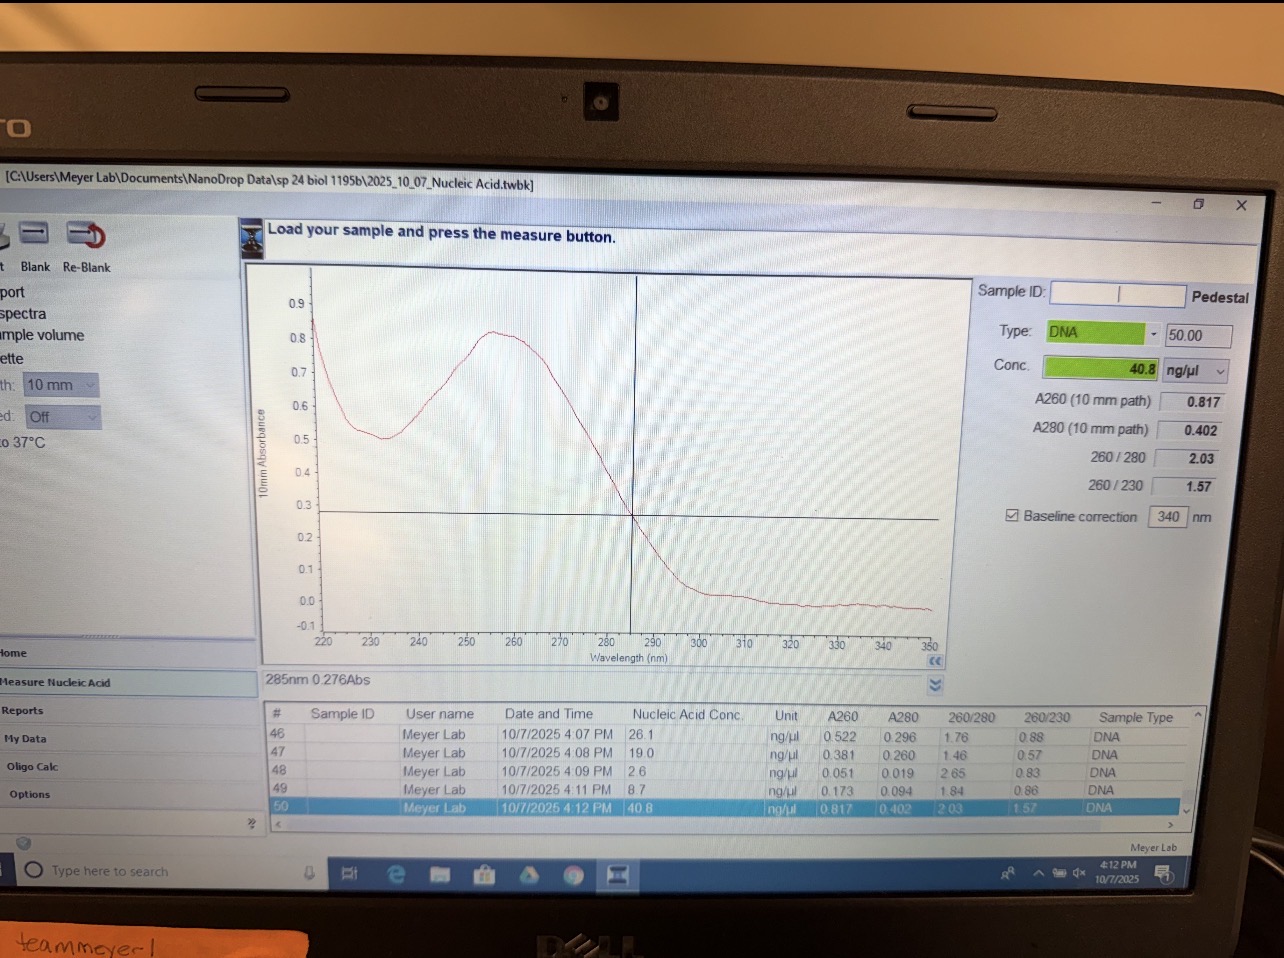This screenshot has height=958, width=1284.
Task: Click the Blank measurement icon
Action: coord(34,234)
